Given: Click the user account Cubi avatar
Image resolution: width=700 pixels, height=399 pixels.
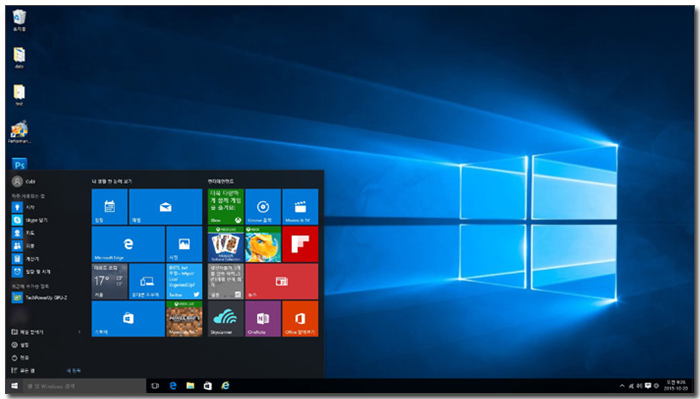Looking at the screenshot, I should [17, 181].
